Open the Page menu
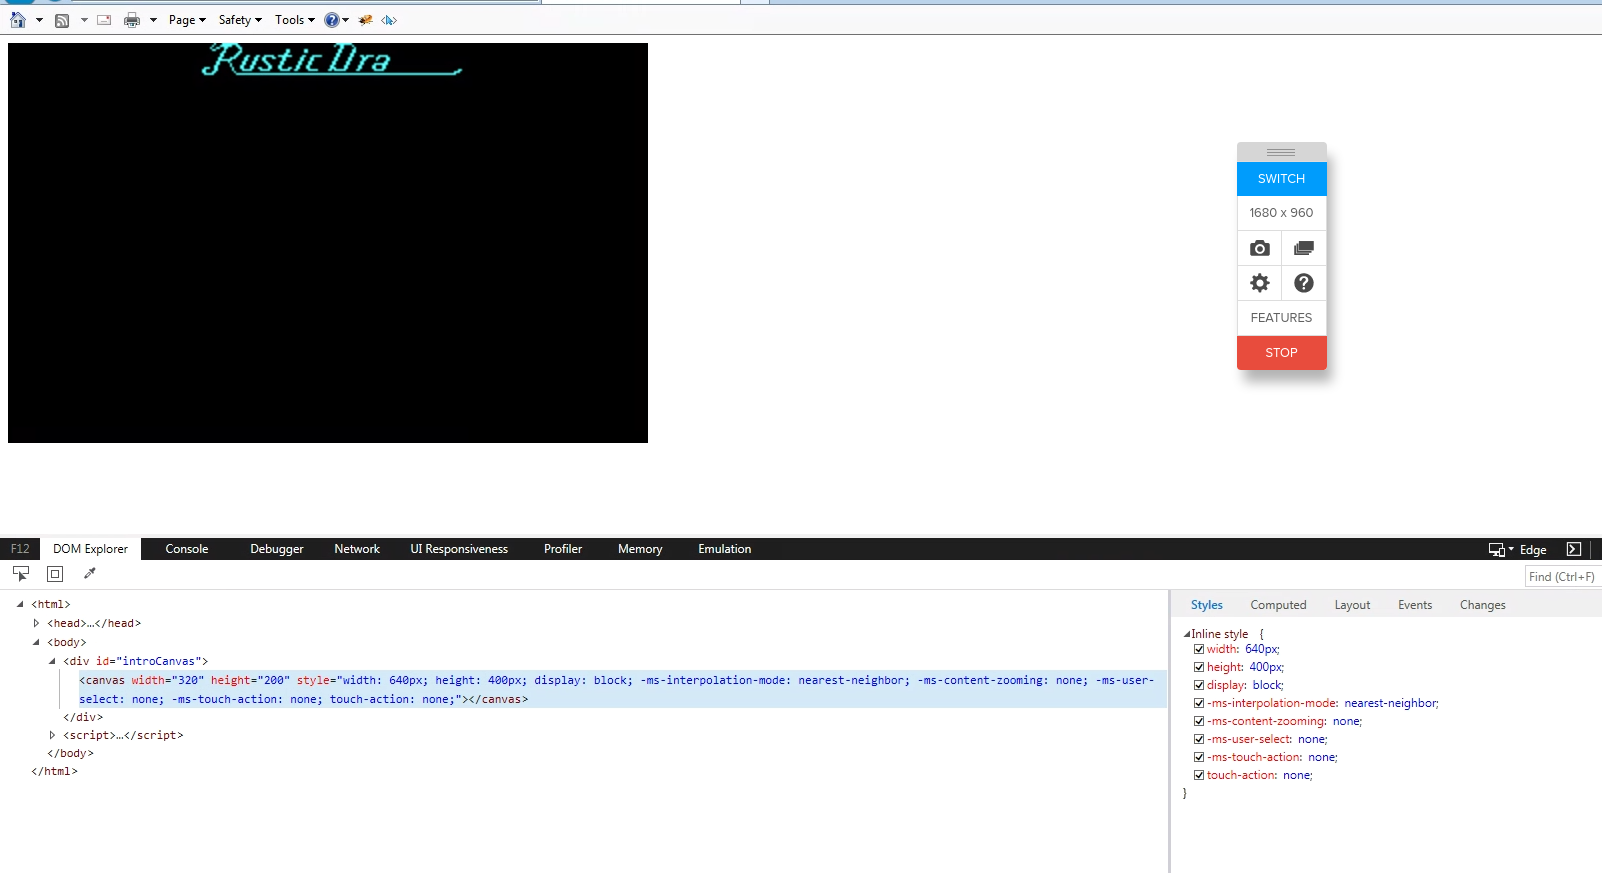Image resolution: width=1602 pixels, height=873 pixels. tap(187, 20)
